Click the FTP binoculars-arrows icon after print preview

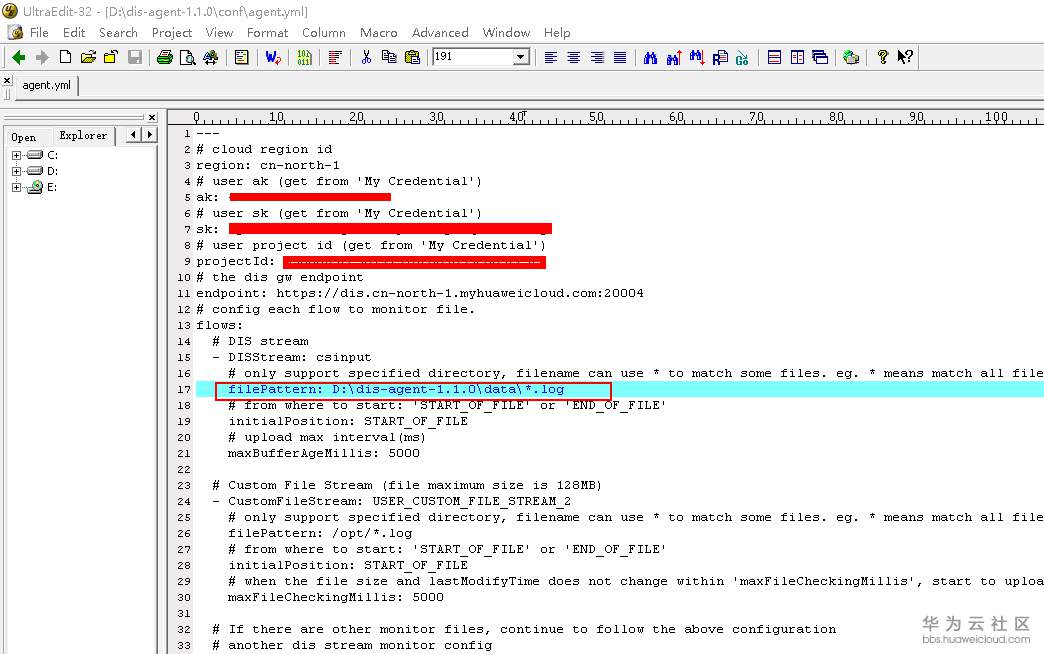click(210, 57)
